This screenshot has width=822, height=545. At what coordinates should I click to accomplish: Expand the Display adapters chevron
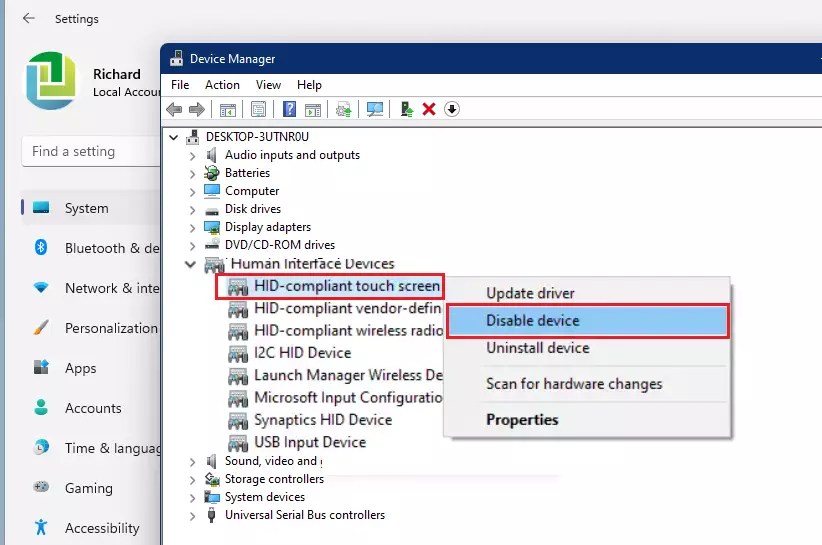(192, 228)
